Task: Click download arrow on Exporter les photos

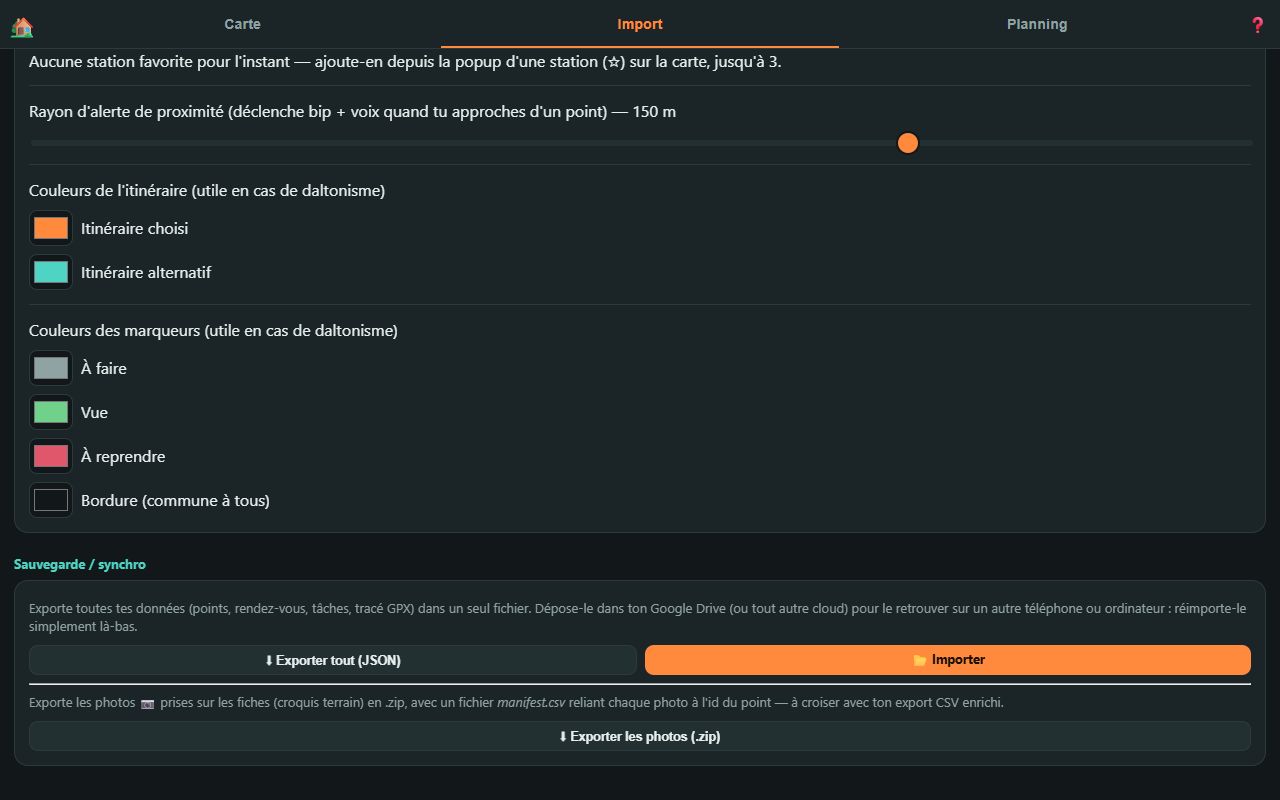Action: point(563,736)
